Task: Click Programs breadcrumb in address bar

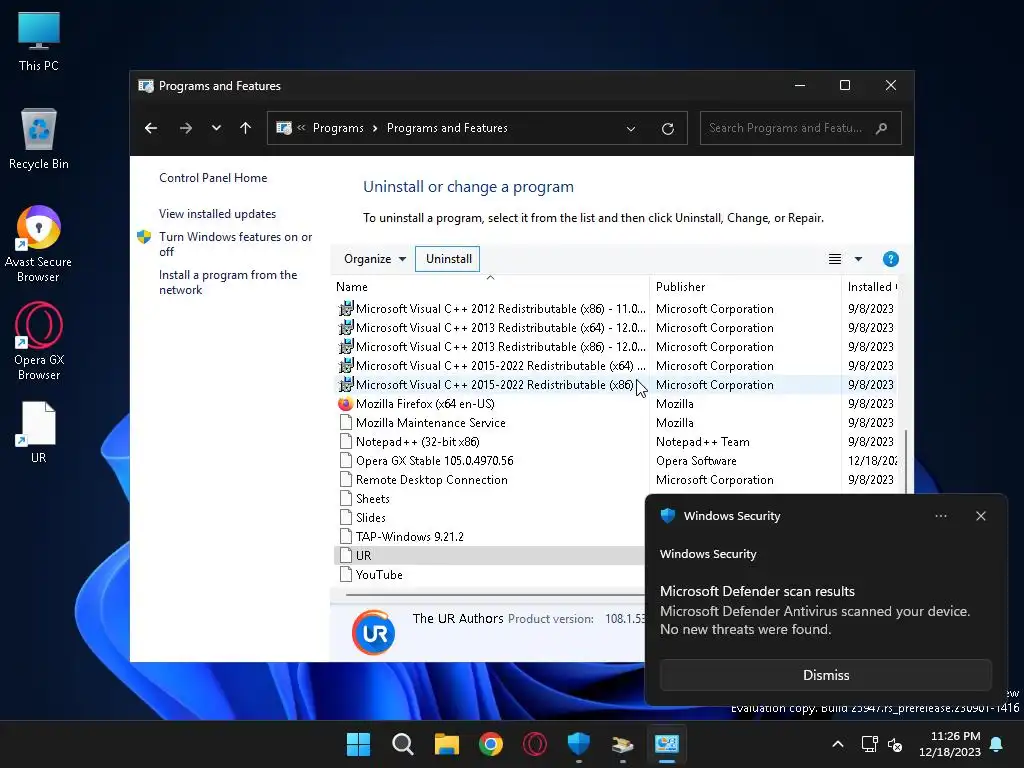Action: [338, 128]
